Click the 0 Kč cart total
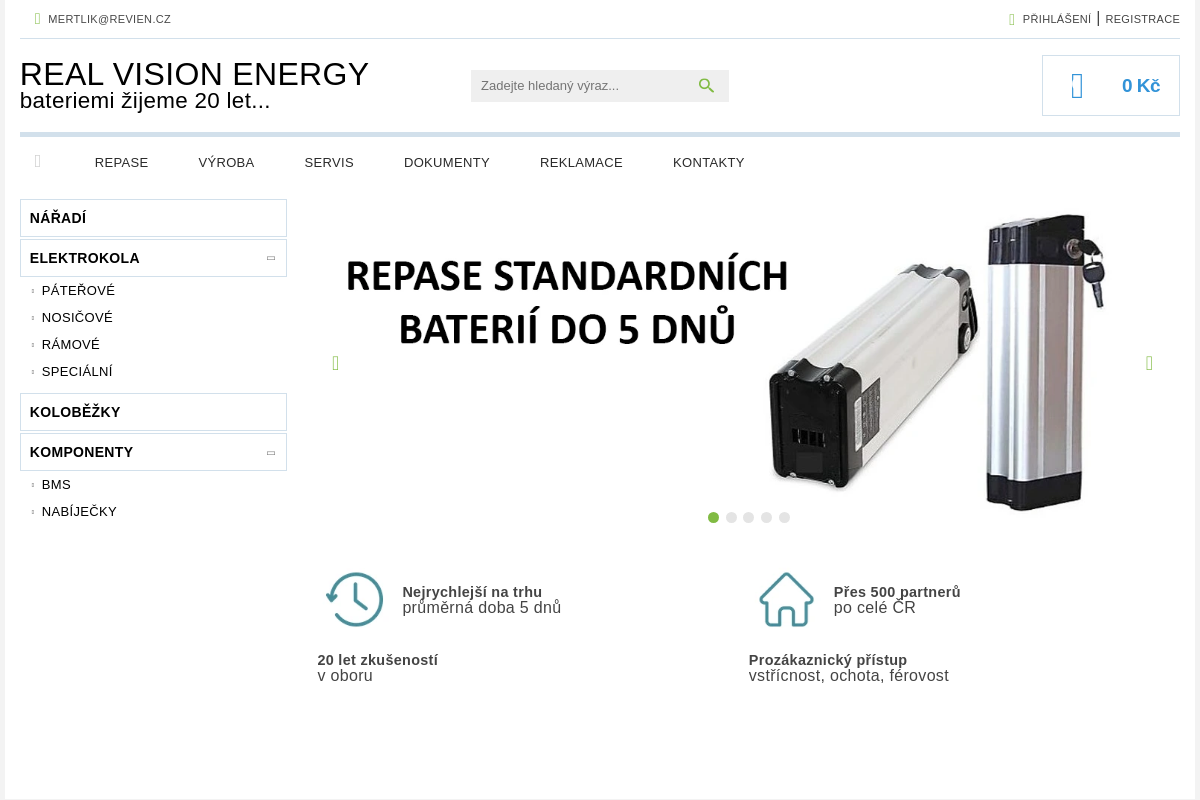The width and height of the screenshot is (1200, 800). (1141, 86)
